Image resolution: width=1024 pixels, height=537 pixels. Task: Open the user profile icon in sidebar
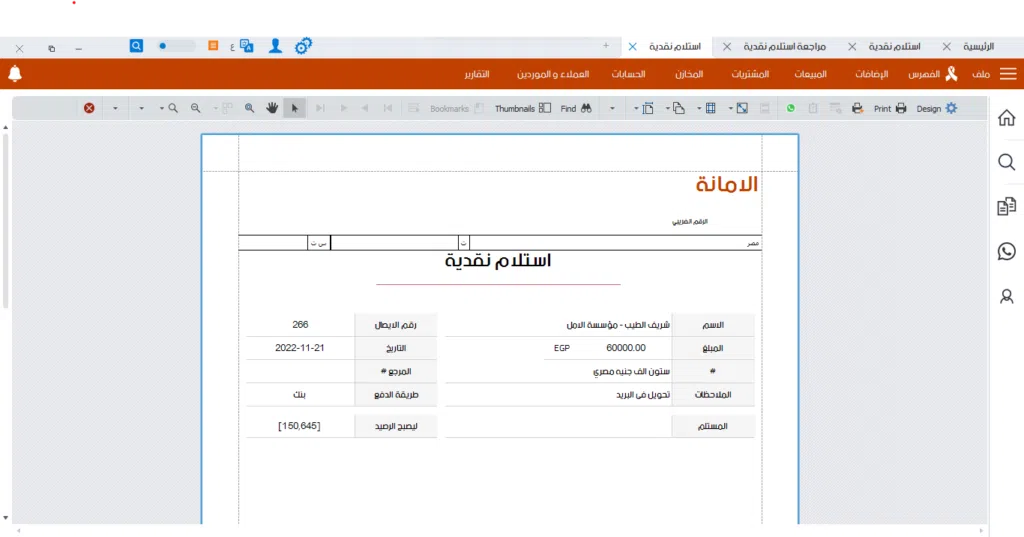click(1006, 297)
